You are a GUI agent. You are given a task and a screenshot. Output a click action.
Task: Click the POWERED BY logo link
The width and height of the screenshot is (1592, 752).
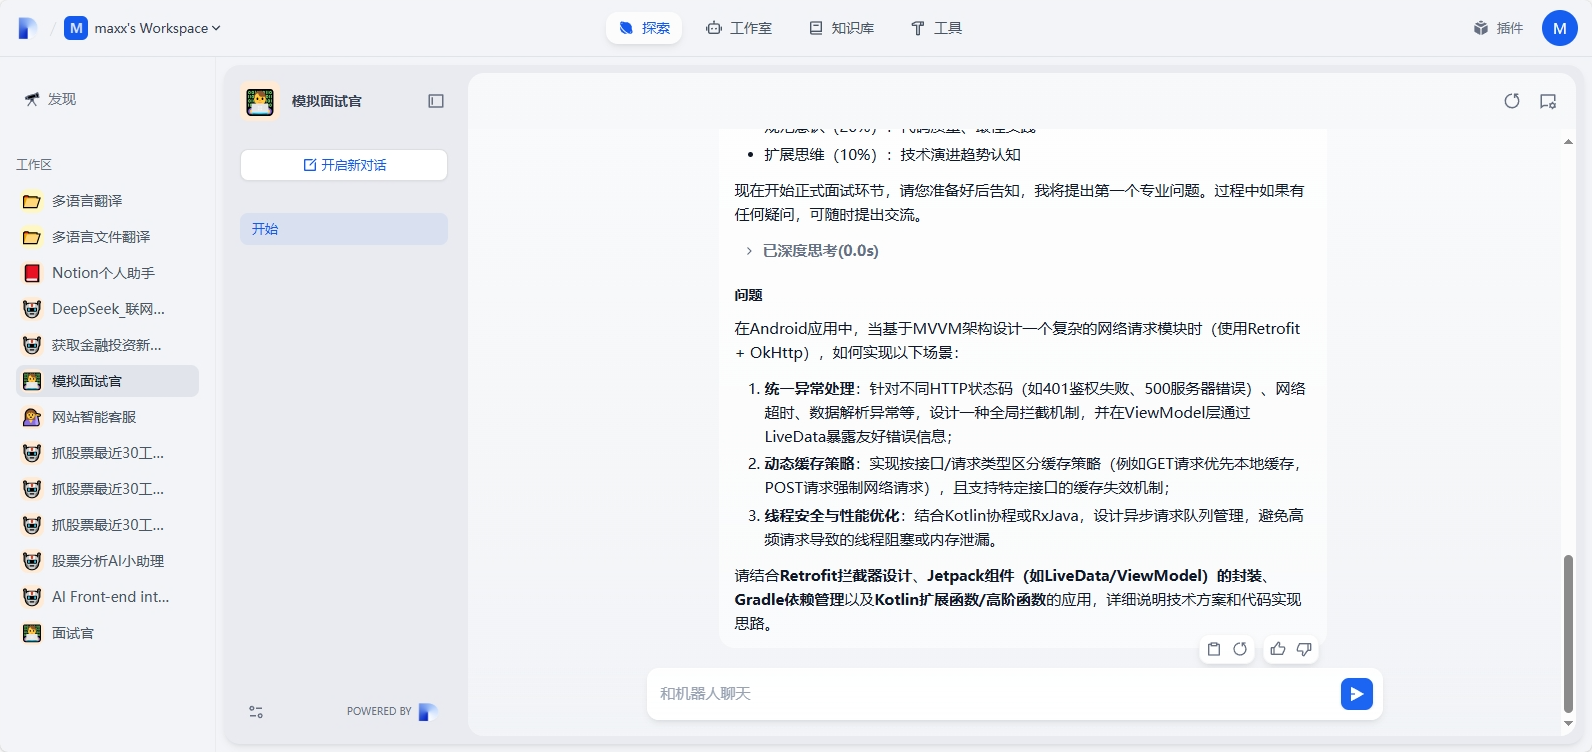[427, 712]
